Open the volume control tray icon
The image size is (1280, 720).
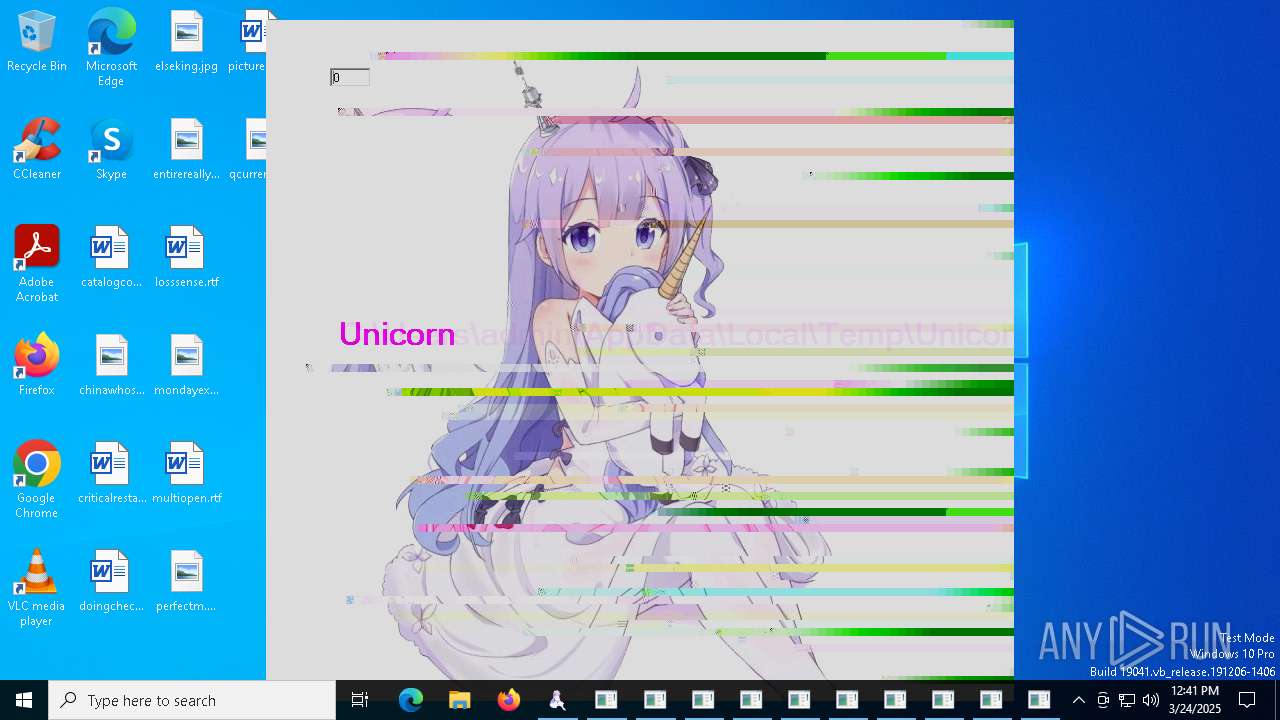click(x=1151, y=700)
